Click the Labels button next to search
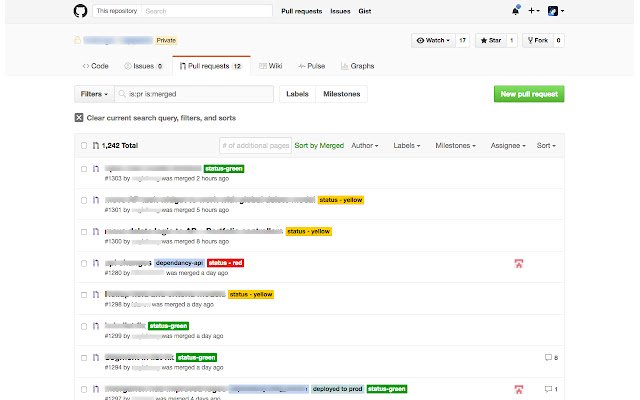The height and width of the screenshot is (400, 640). coord(297,94)
